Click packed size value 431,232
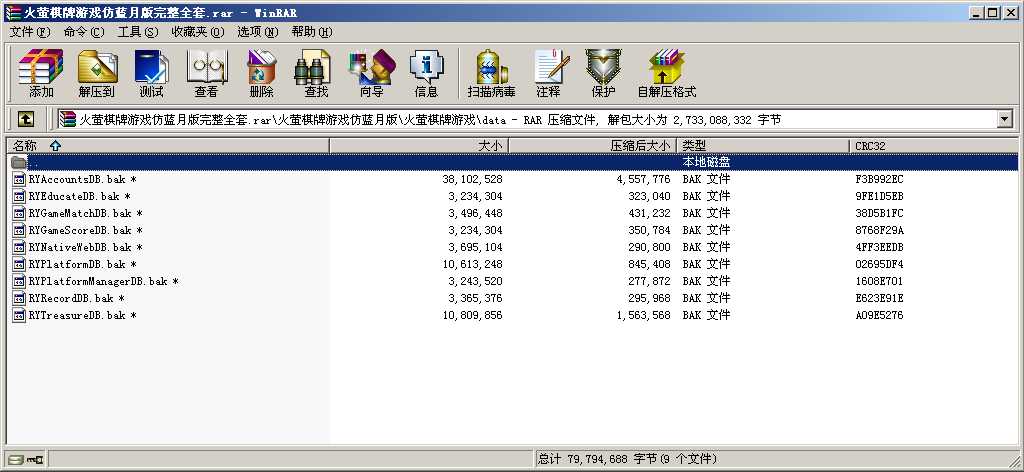Screen dimensions: 1024x472 [649, 213]
